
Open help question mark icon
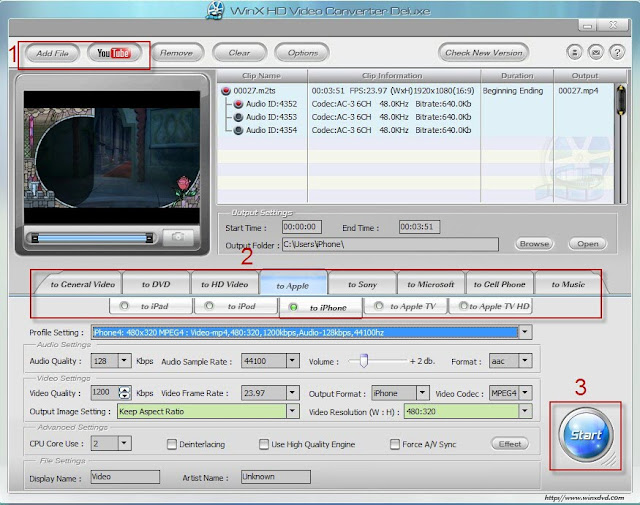coord(617,53)
